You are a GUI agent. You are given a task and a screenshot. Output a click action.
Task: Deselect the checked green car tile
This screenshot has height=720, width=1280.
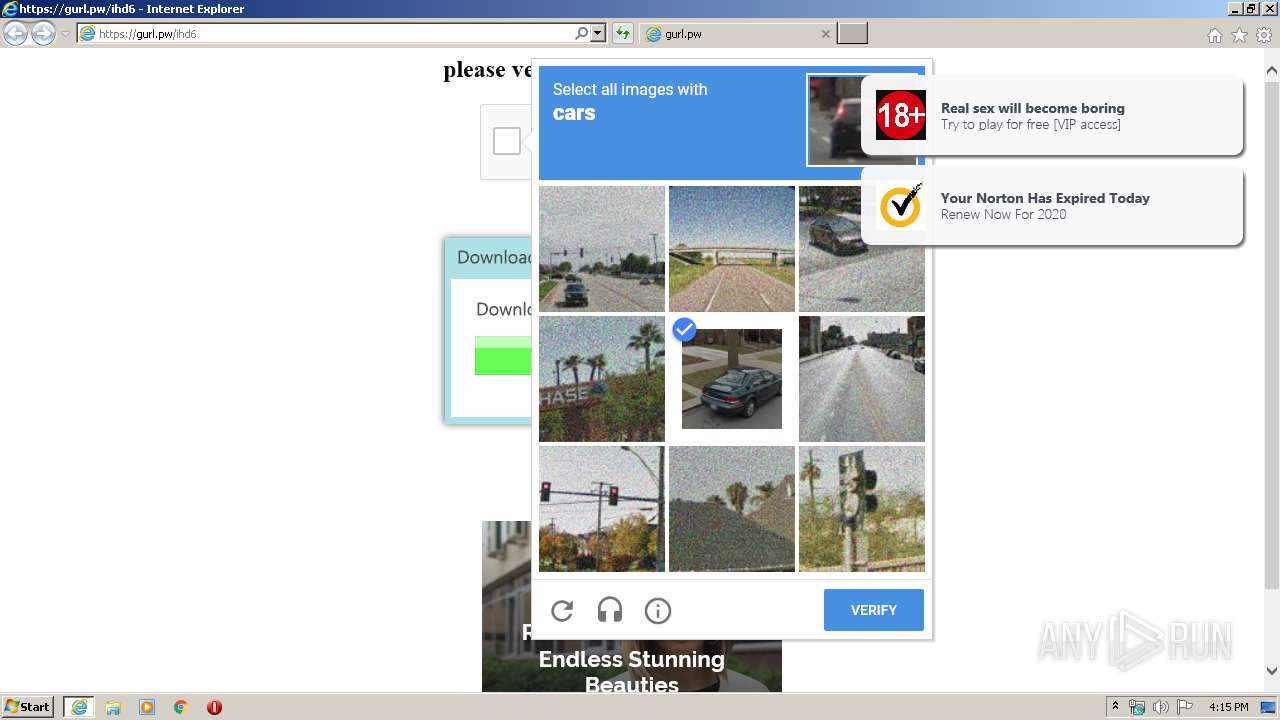[x=732, y=379]
